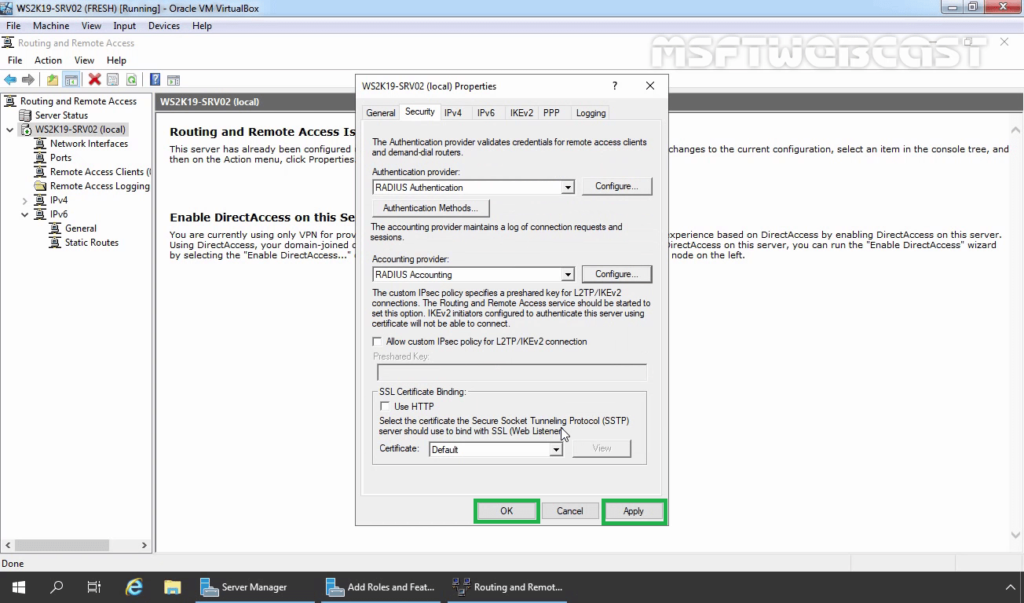Click Cancel in the Properties dialog
The height and width of the screenshot is (603, 1024).
click(x=569, y=512)
